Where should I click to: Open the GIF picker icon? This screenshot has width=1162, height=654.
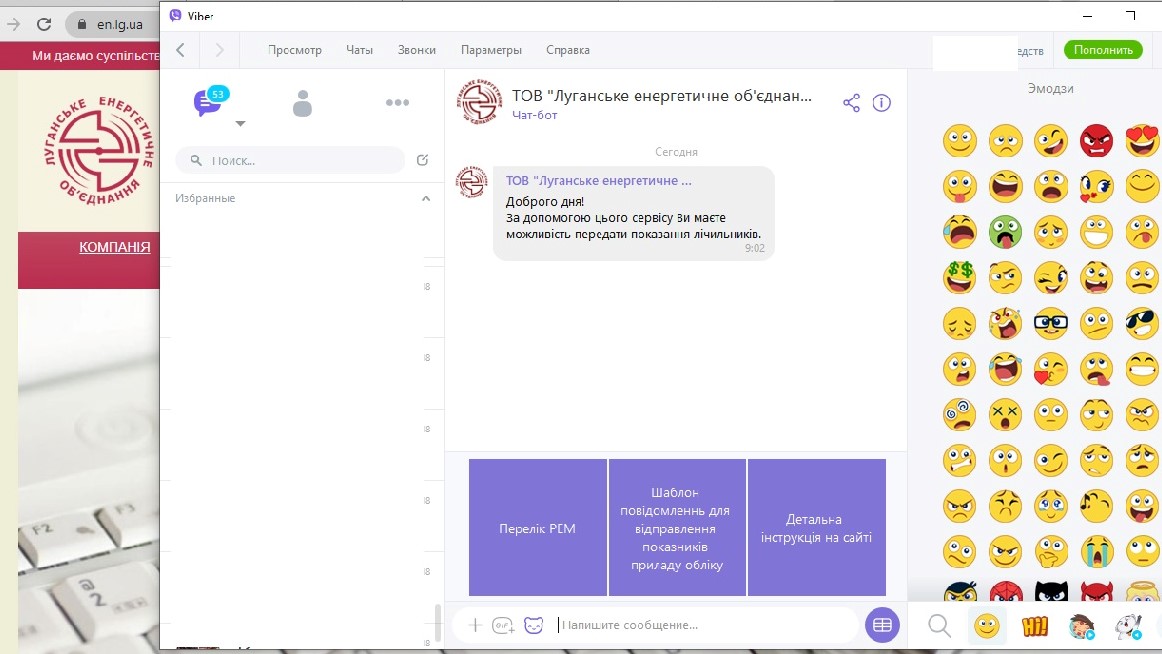click(503, 625)
